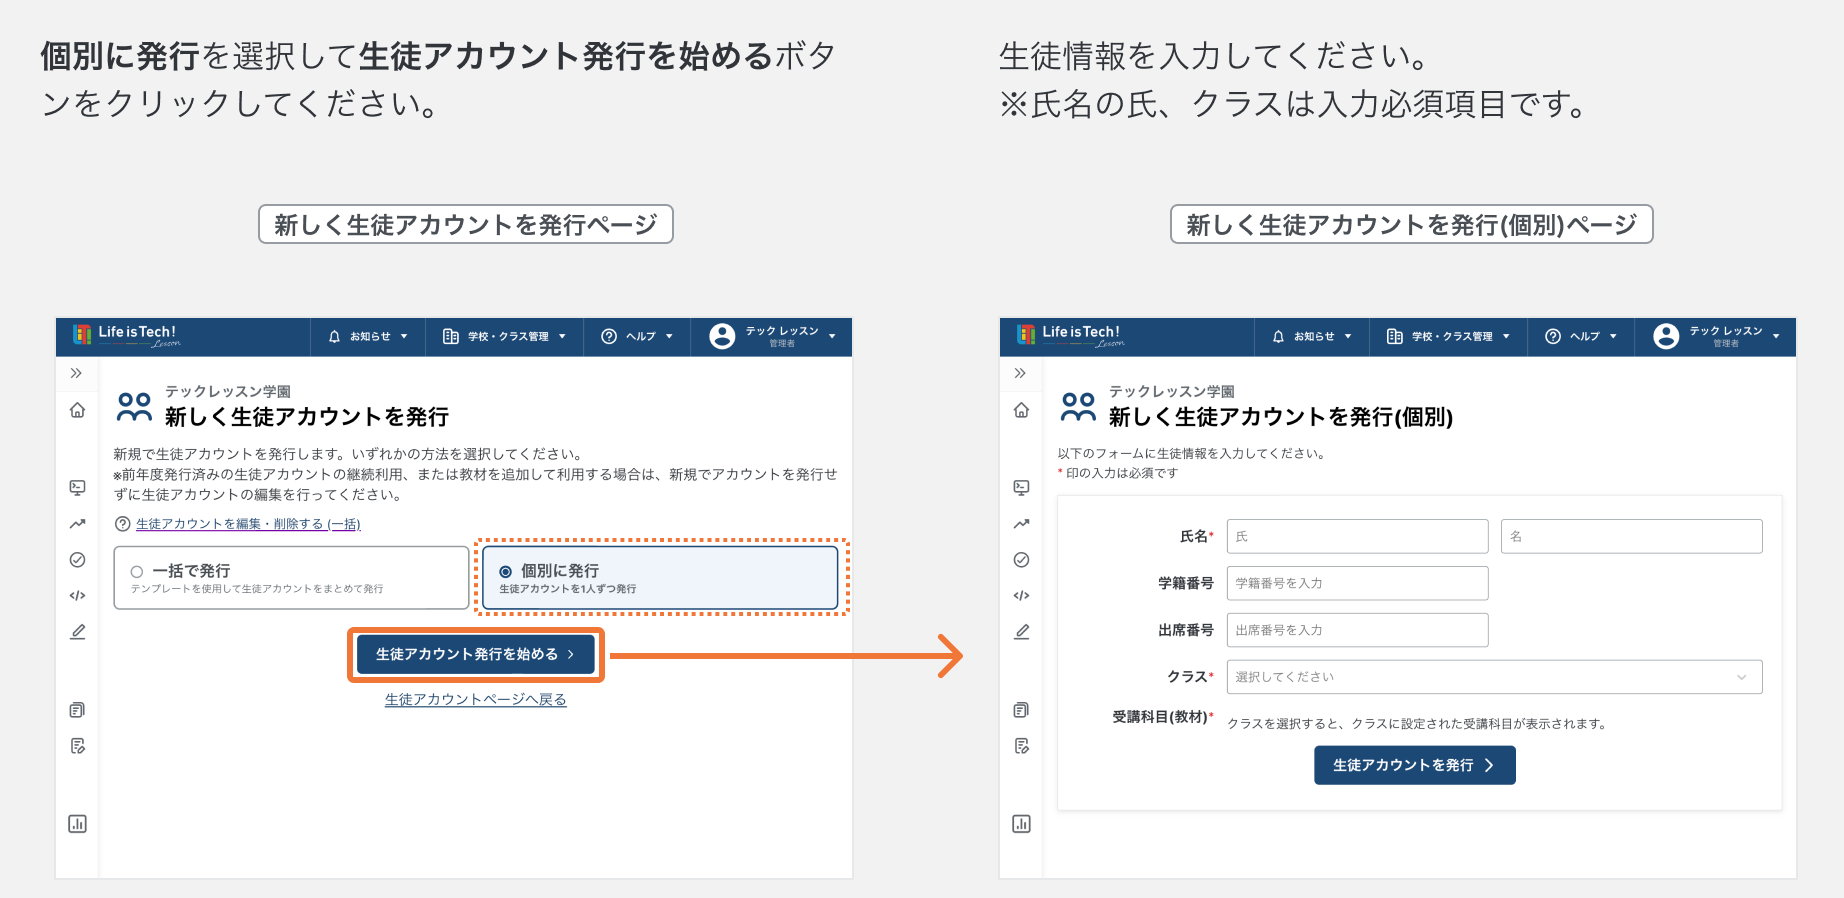The height and width of the screenshot is (898, 1844).
Task: Open document-edit icon in left screenshot sidebar
Action: tap(77, 746)
